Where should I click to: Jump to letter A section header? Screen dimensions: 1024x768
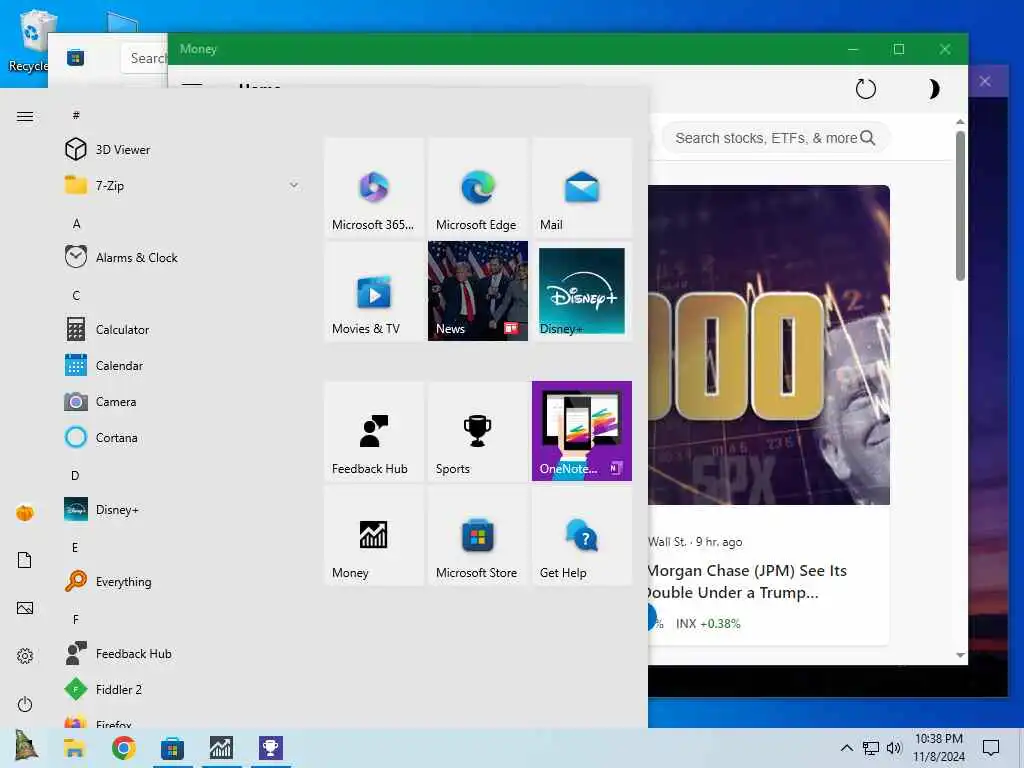(x=76, y=223)
